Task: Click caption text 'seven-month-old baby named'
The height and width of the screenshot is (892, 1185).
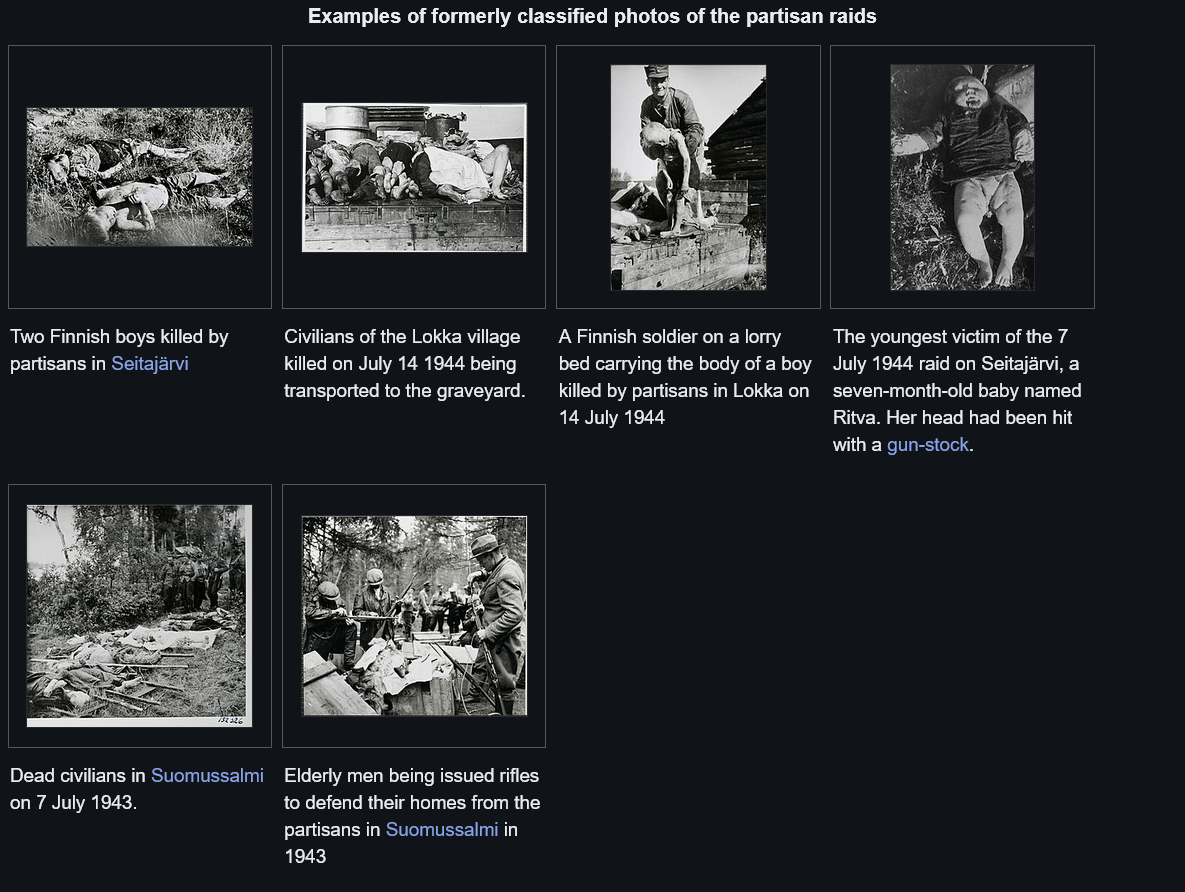Action: pos(957,391)
